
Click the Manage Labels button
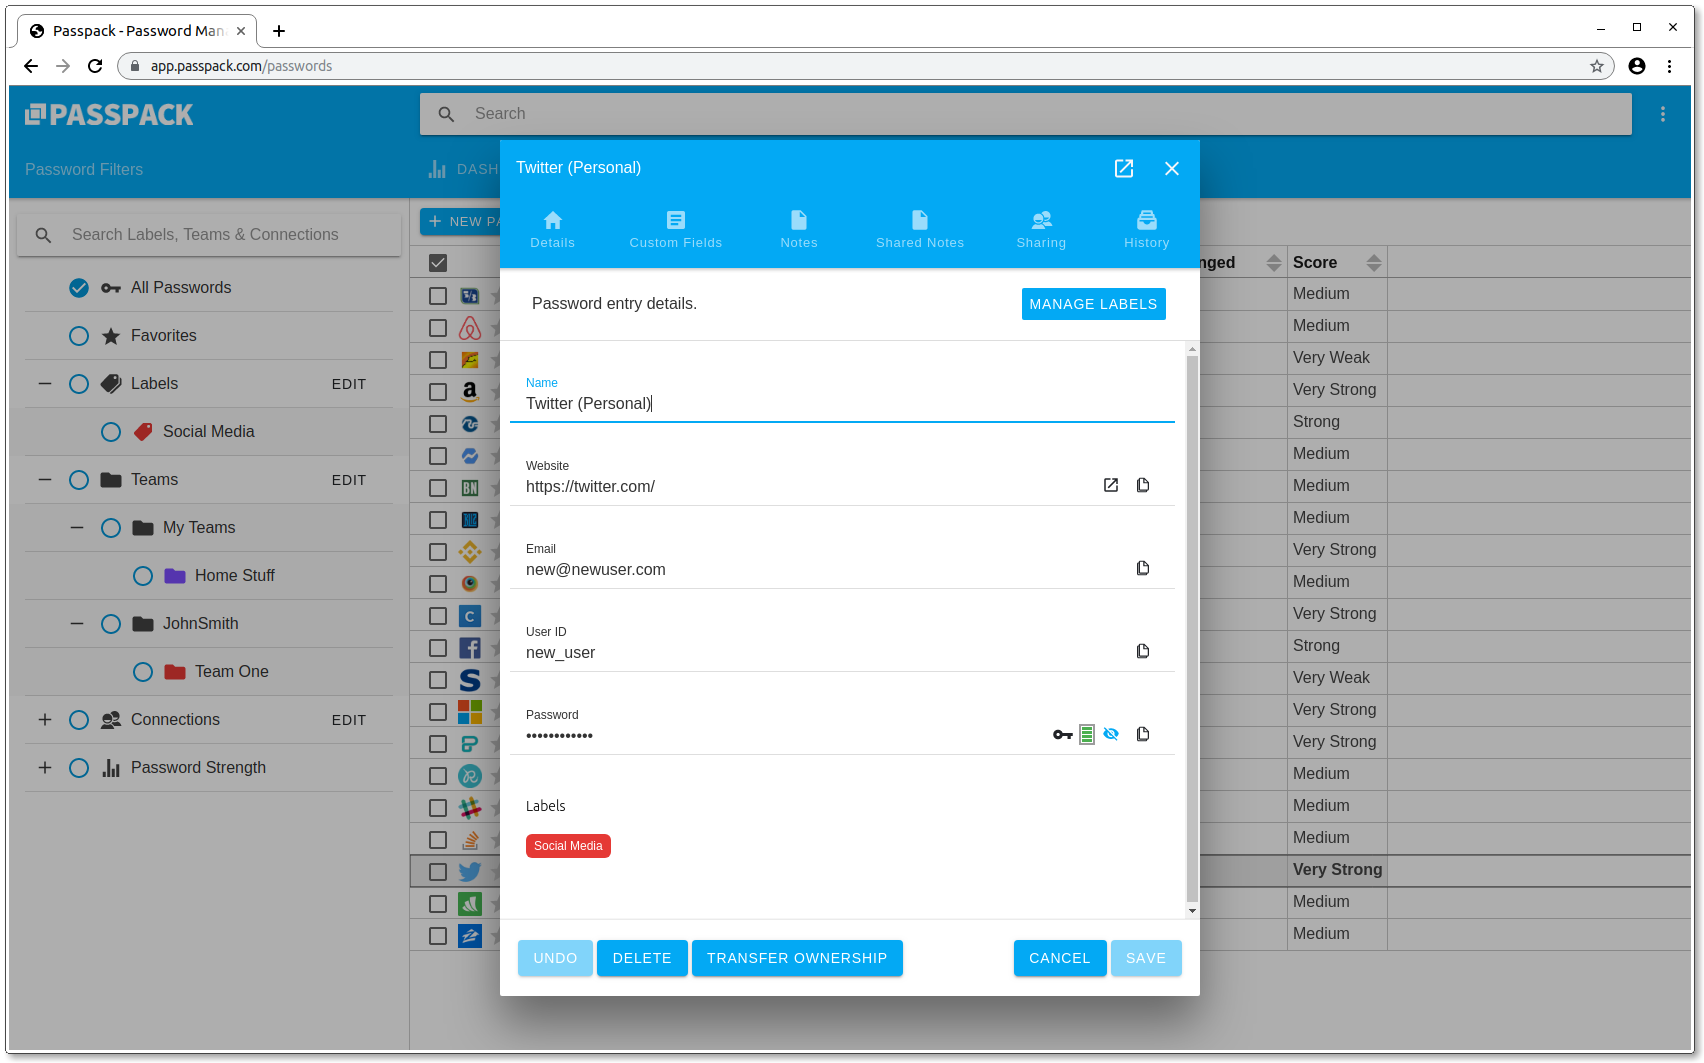1094,304
